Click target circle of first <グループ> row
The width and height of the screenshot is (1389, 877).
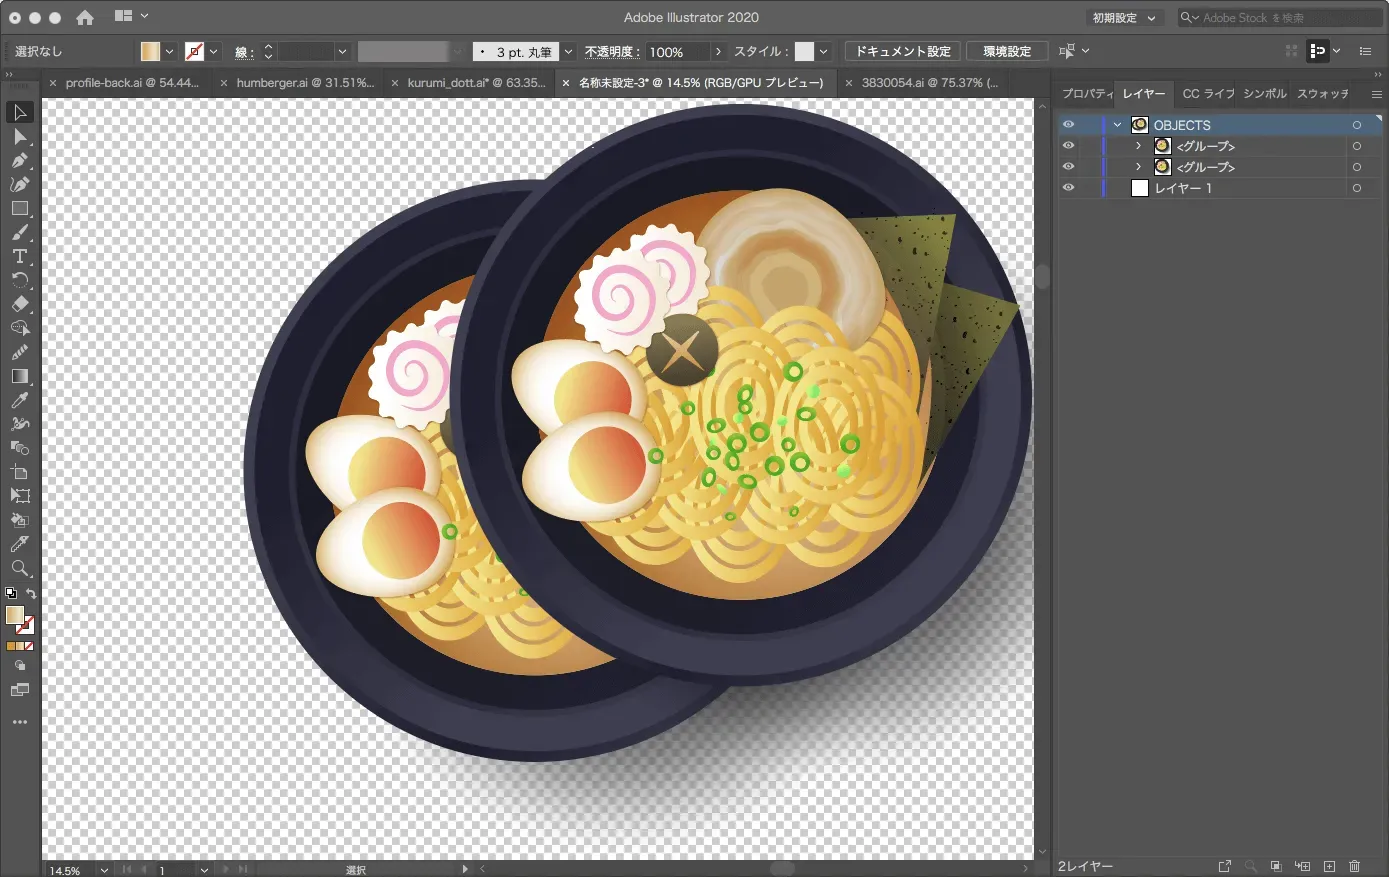1357,146
